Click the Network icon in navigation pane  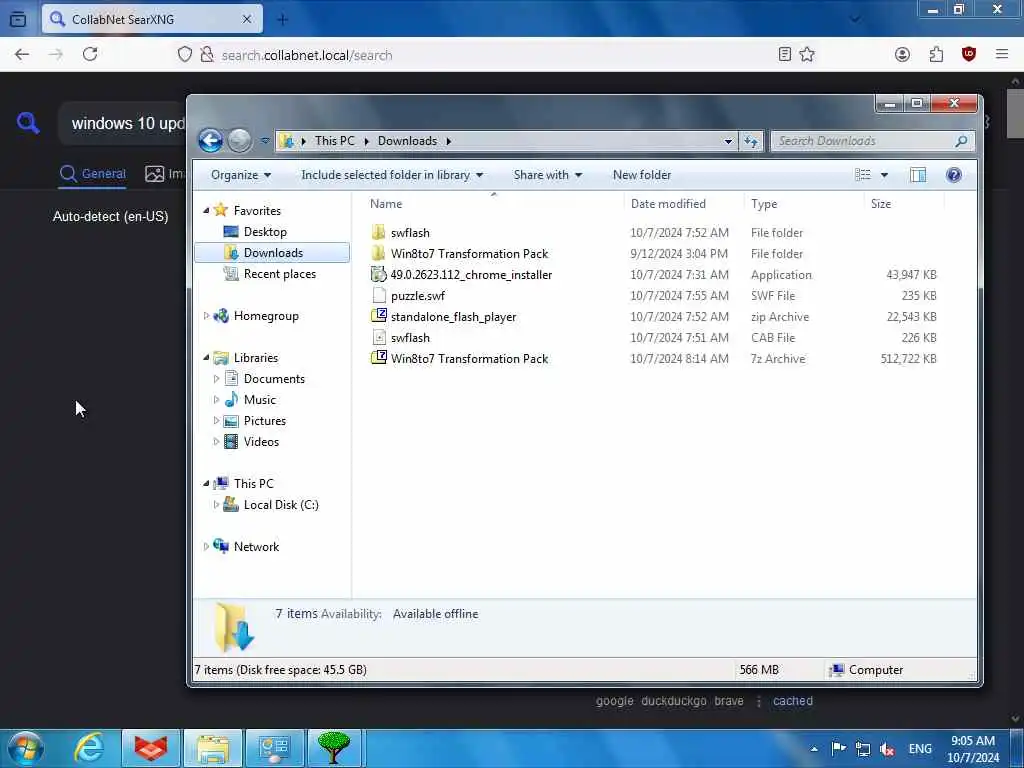(221, 546)
